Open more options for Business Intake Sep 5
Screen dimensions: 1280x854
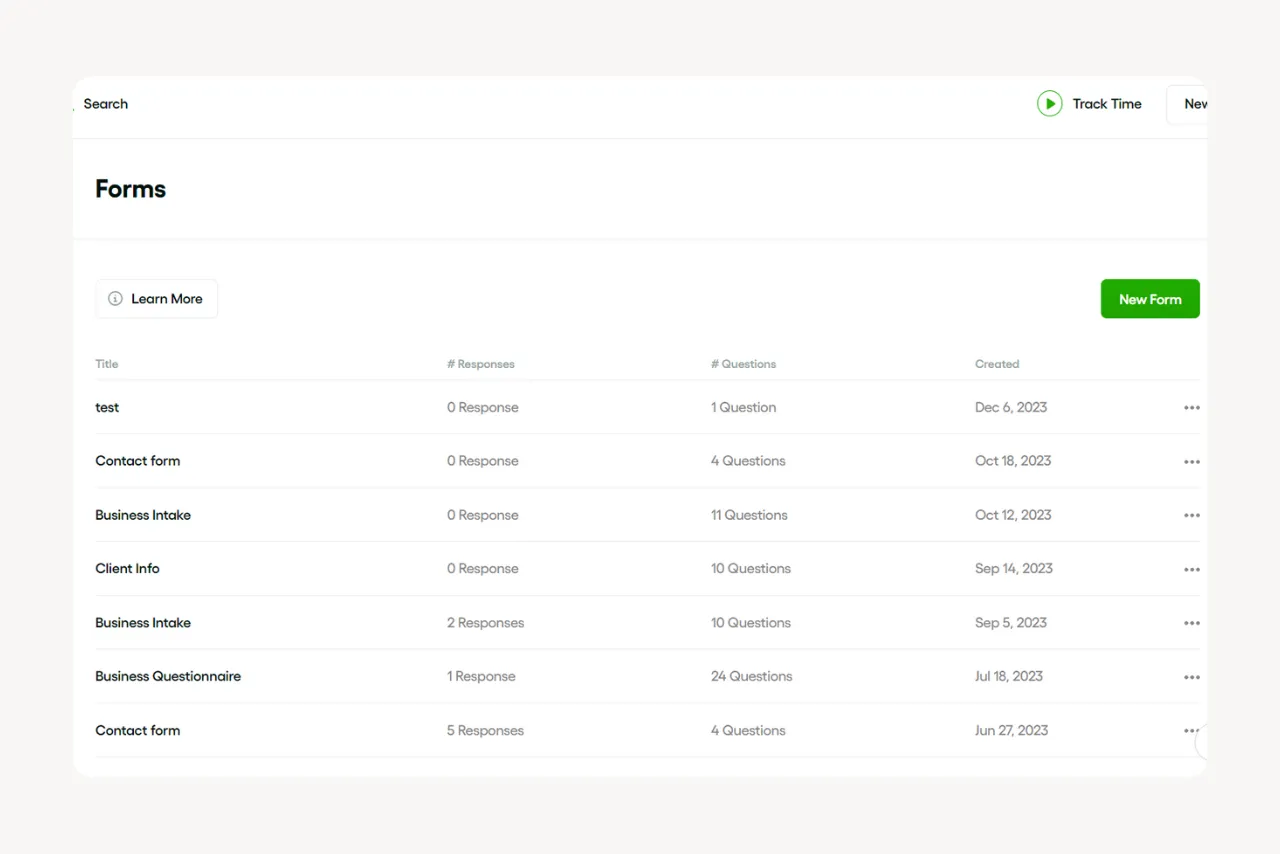(1191, 623)
